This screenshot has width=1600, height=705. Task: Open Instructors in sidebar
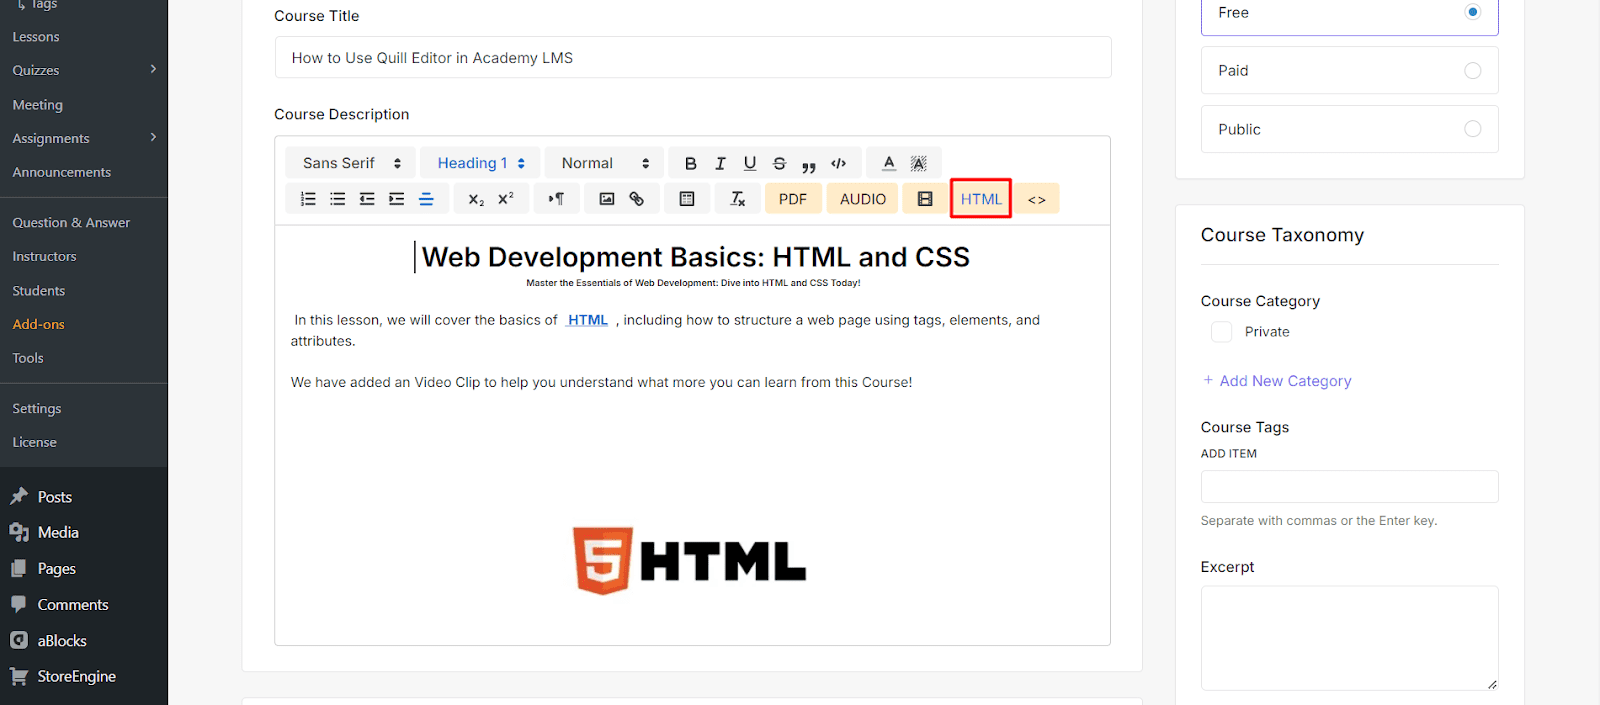click(44, 257)
